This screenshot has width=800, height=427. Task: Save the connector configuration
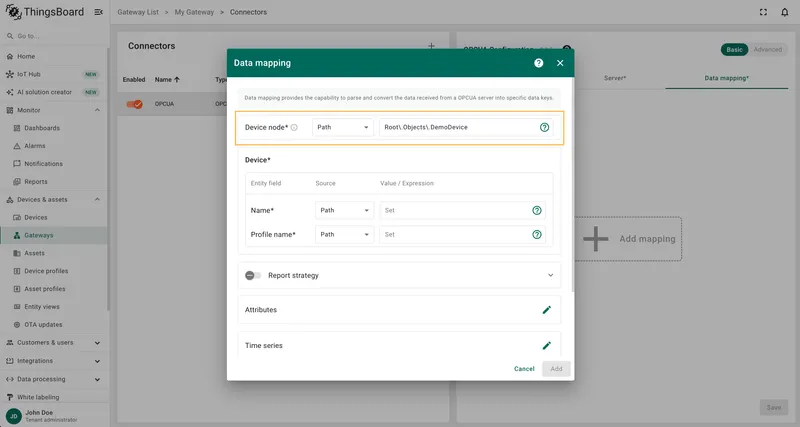click(x=773, y=407)
